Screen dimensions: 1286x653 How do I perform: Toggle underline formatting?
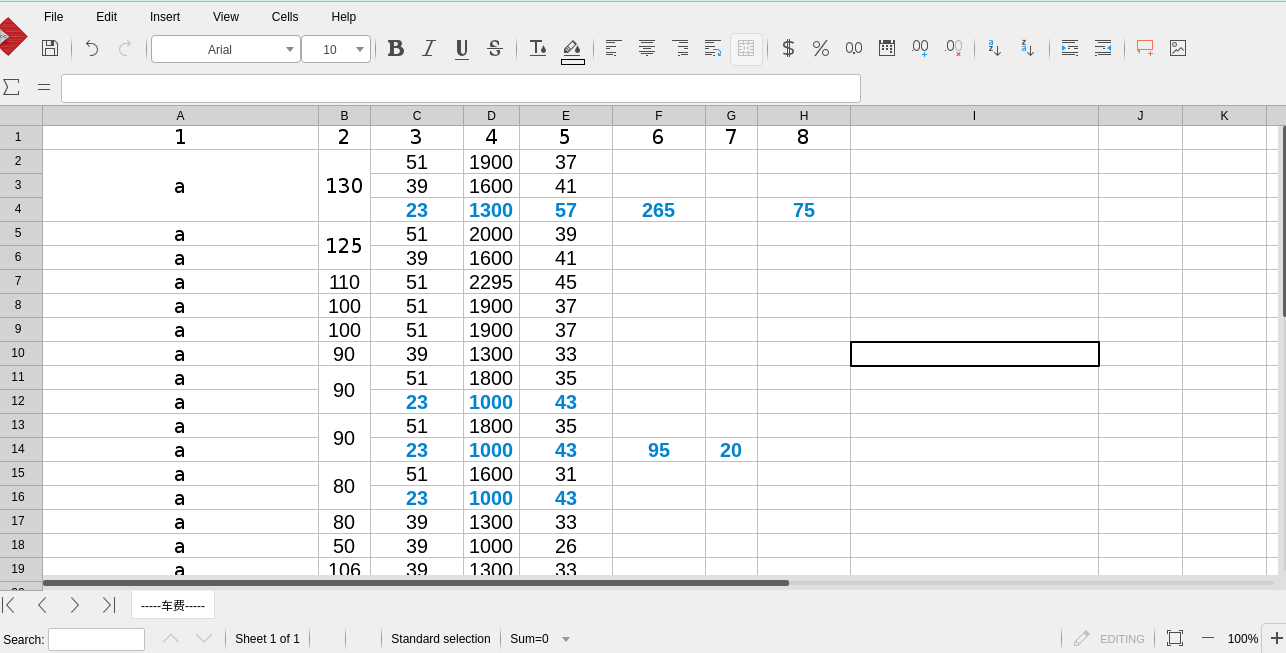[462, 48]
